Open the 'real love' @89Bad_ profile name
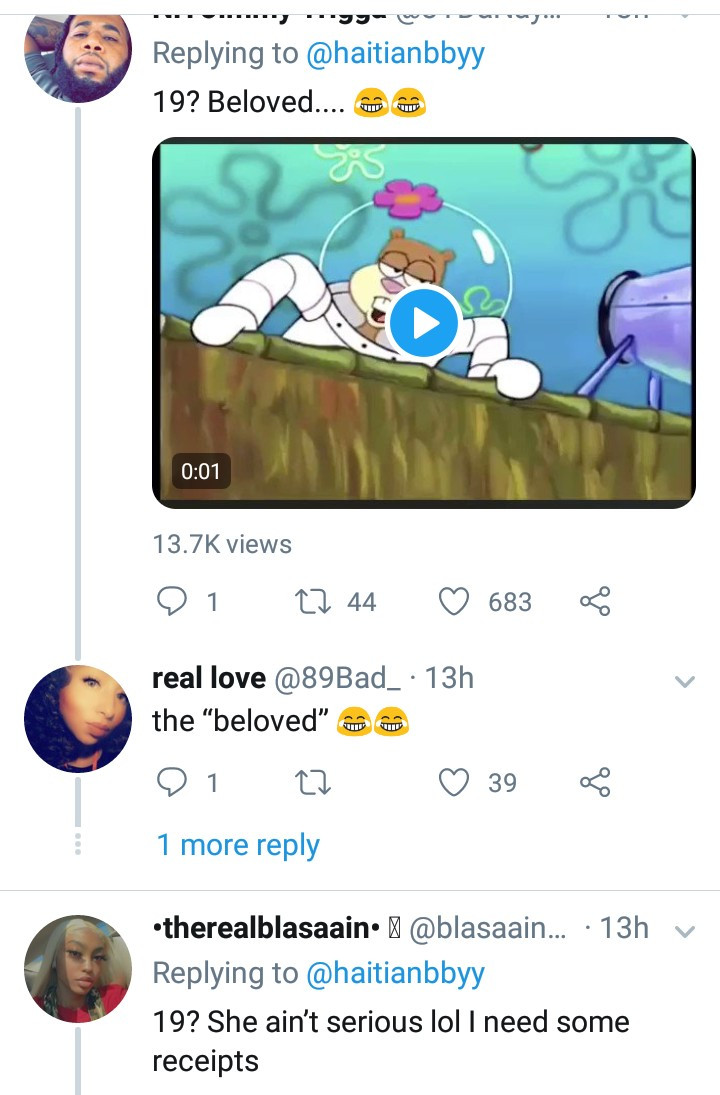This screenshot has height=1095, width=720. (208, 678)
